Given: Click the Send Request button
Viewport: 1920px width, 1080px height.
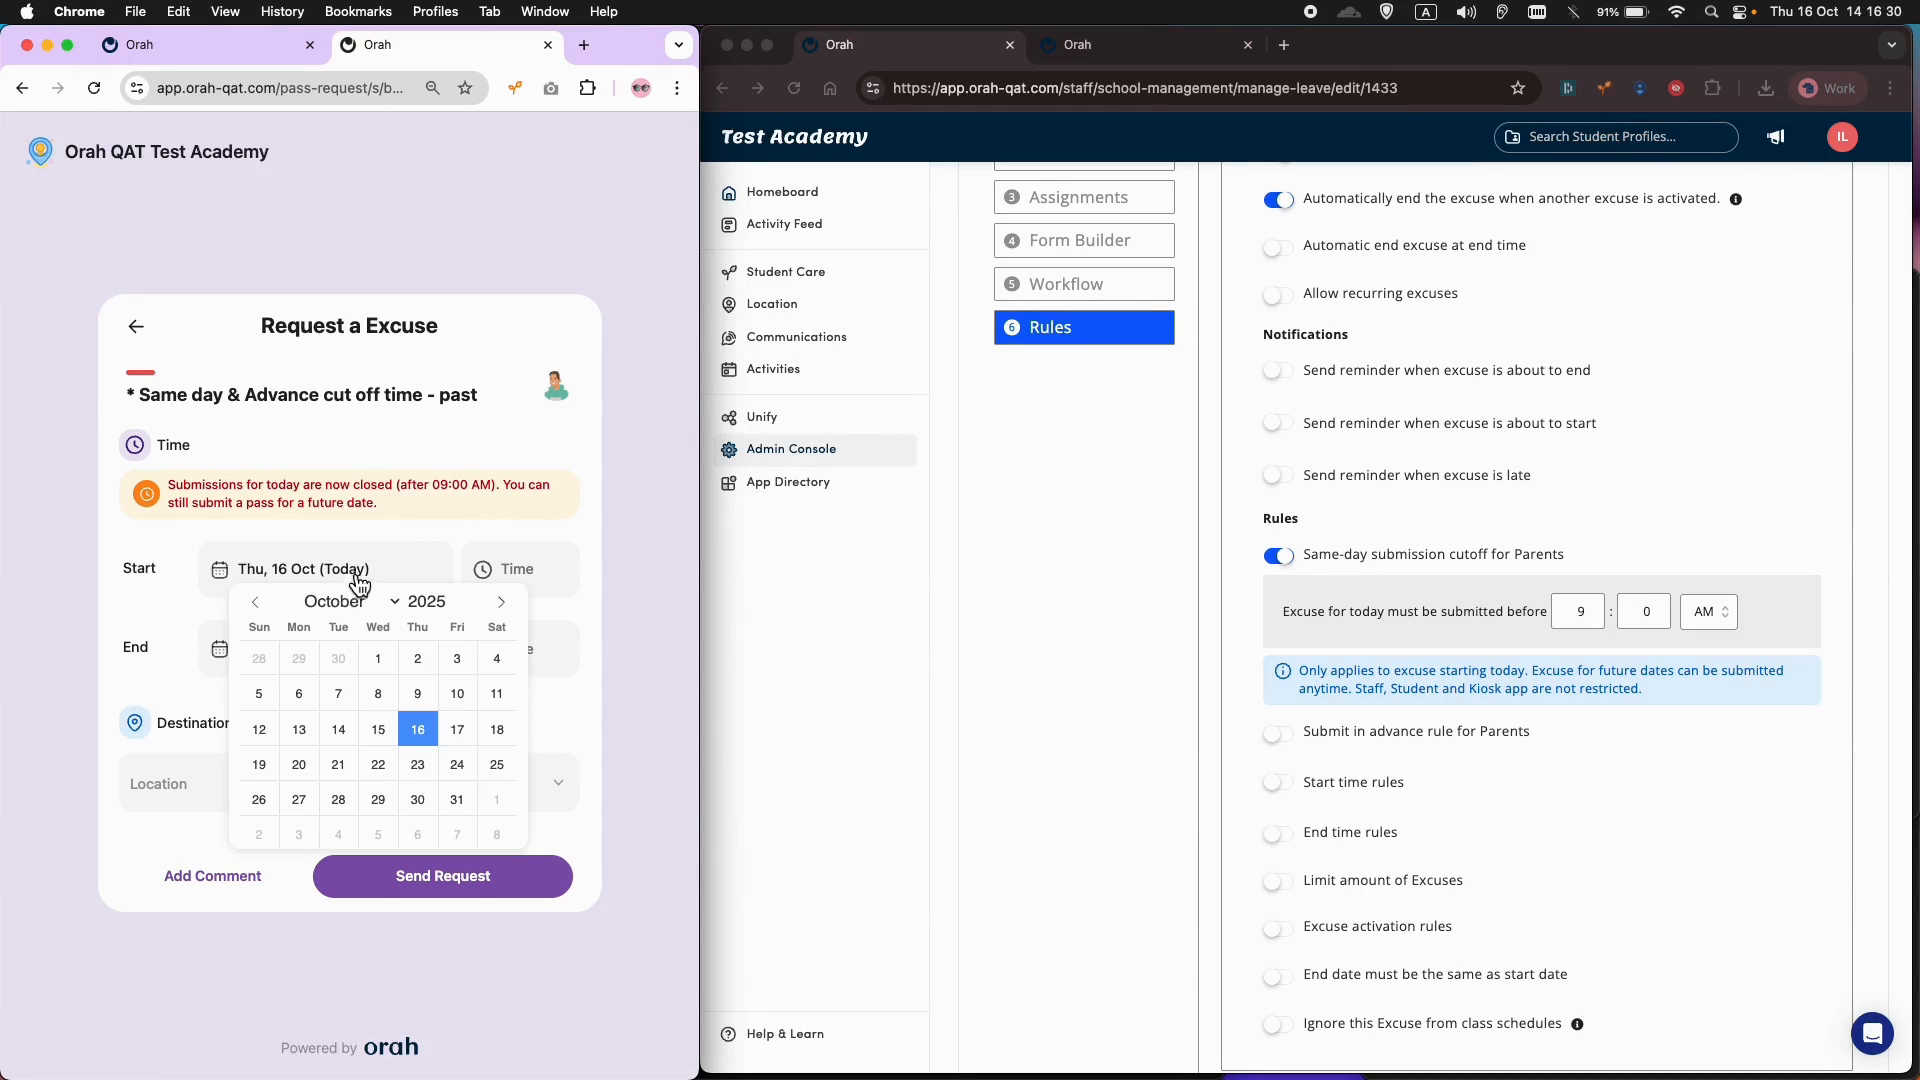Looking at the screenshot, I should click(442, 876).
